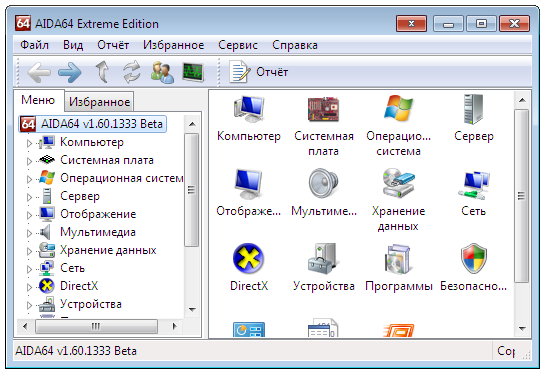Select Программы icon in right pane
Screen dimensions: 545x374
tap(398, 258)
